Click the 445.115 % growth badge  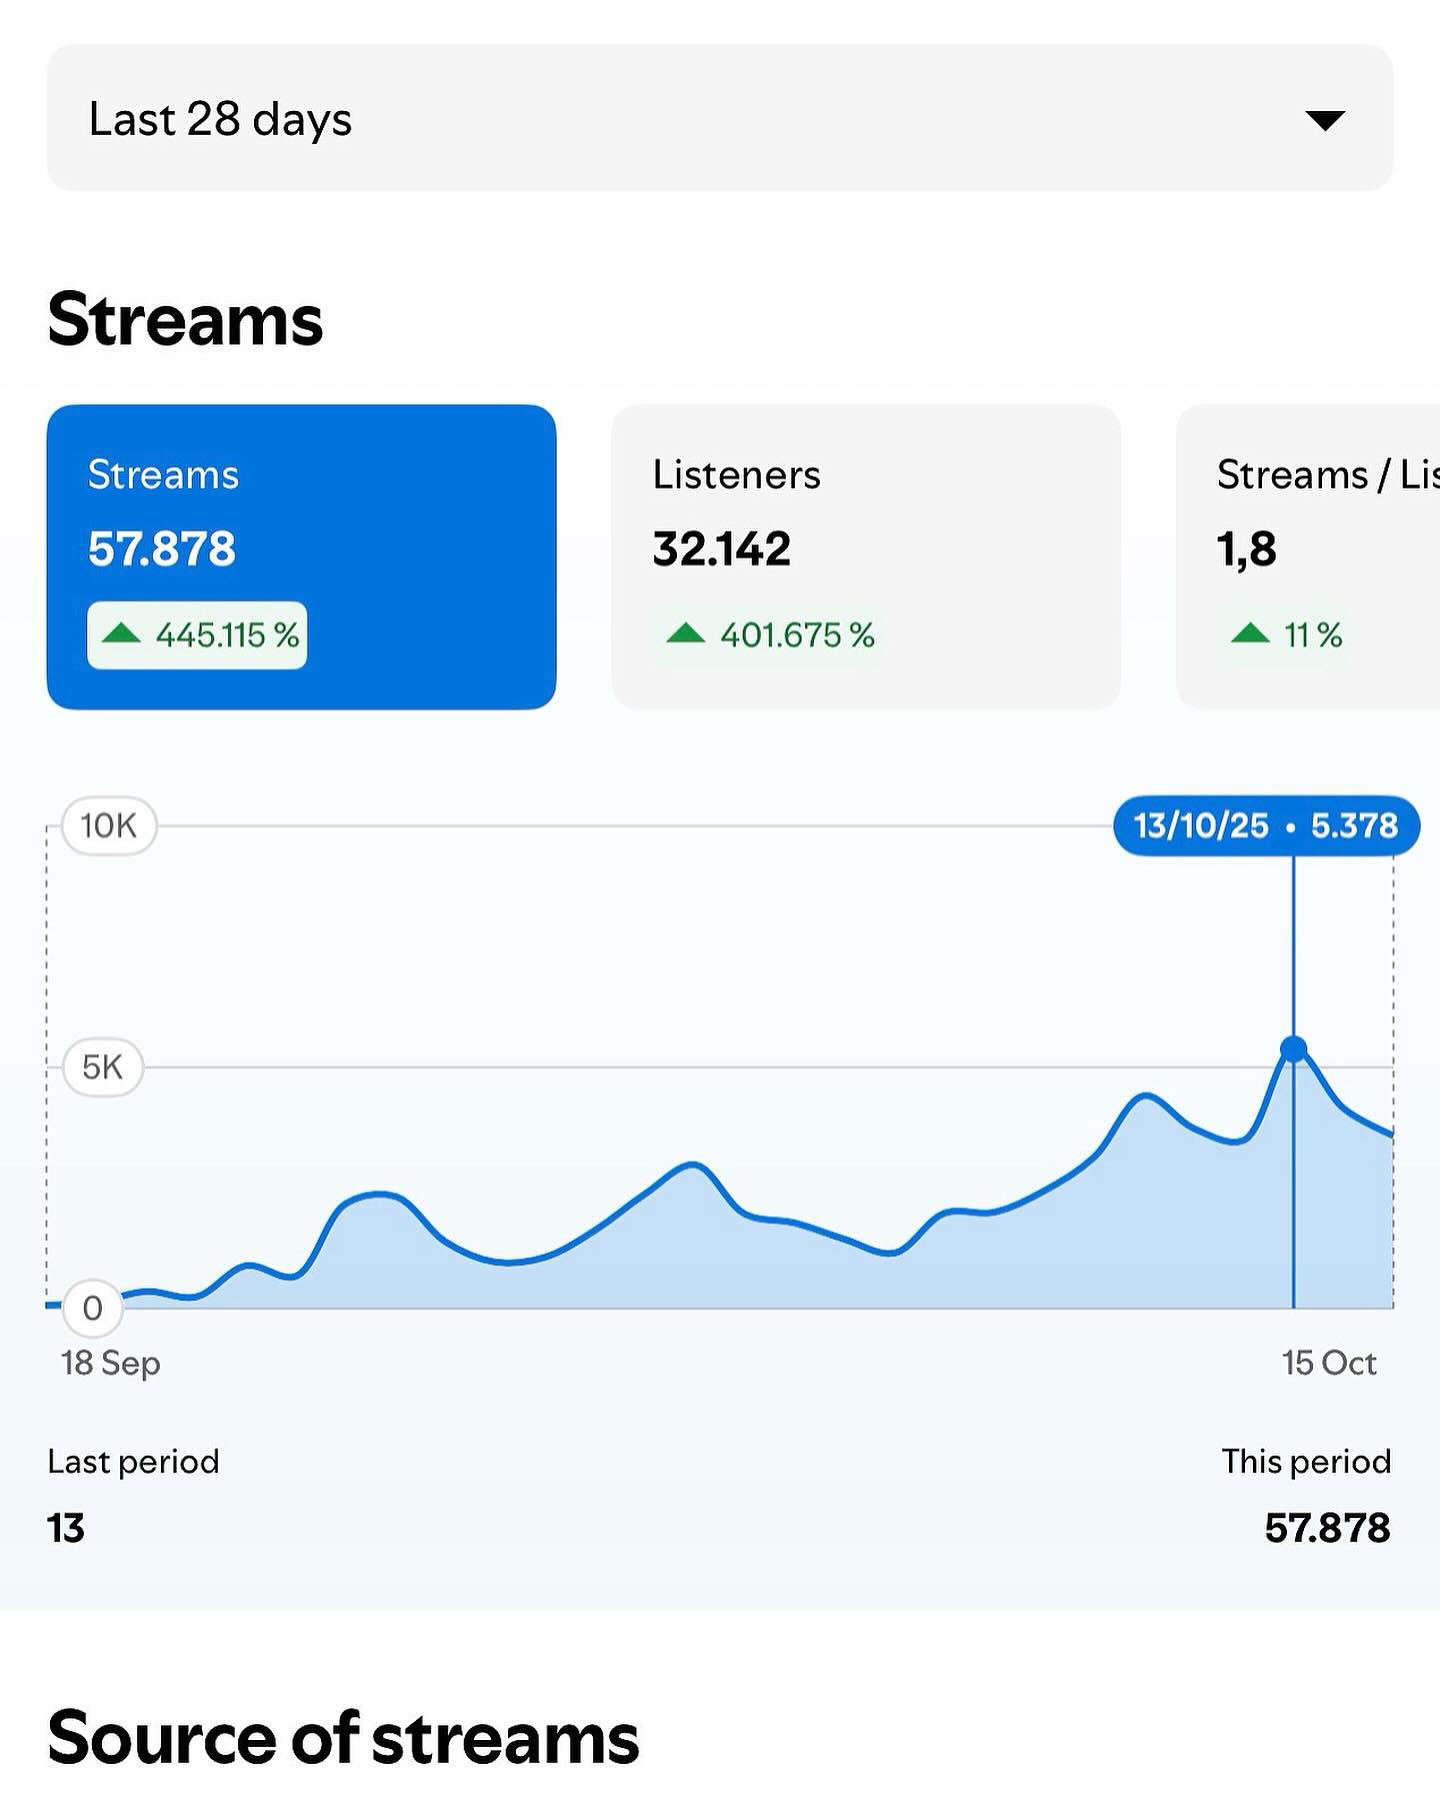click(x=197, y=635)
